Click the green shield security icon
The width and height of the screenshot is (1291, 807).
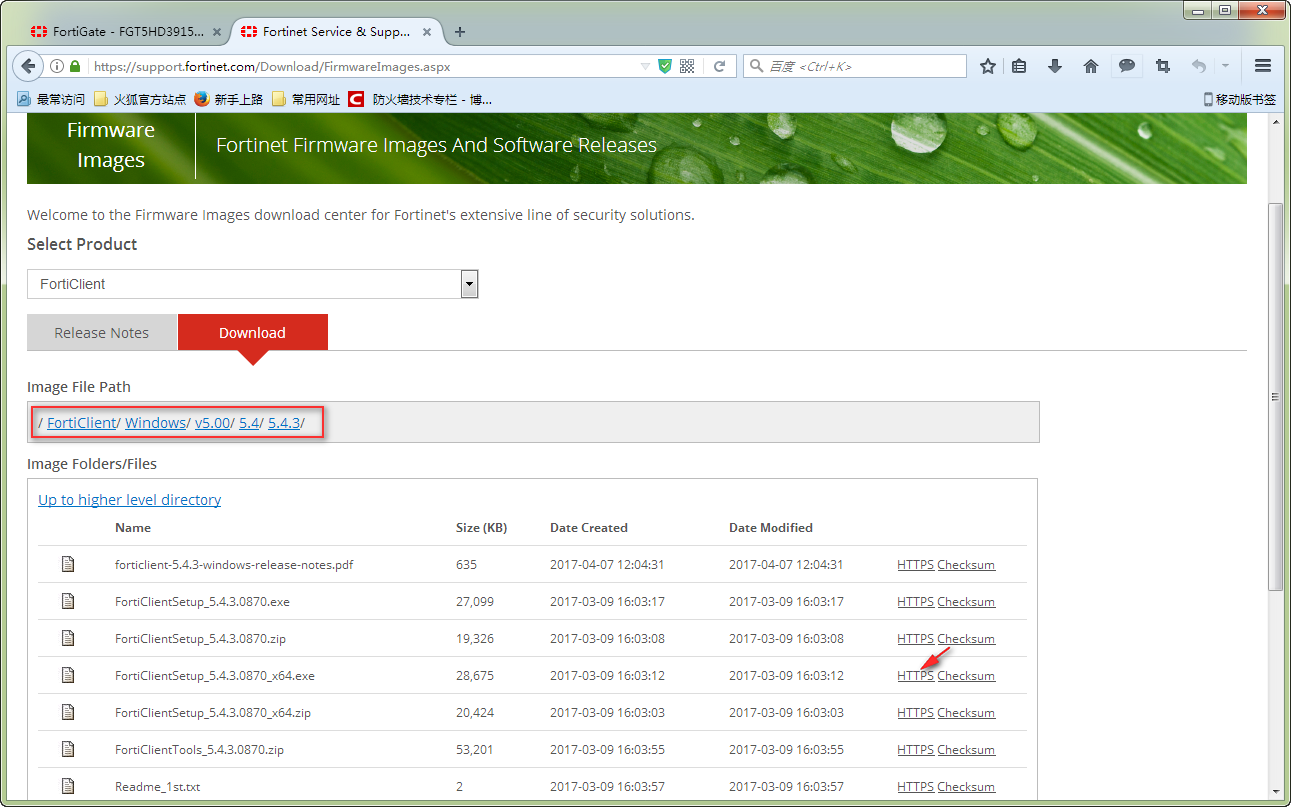[x=665, y=66]
